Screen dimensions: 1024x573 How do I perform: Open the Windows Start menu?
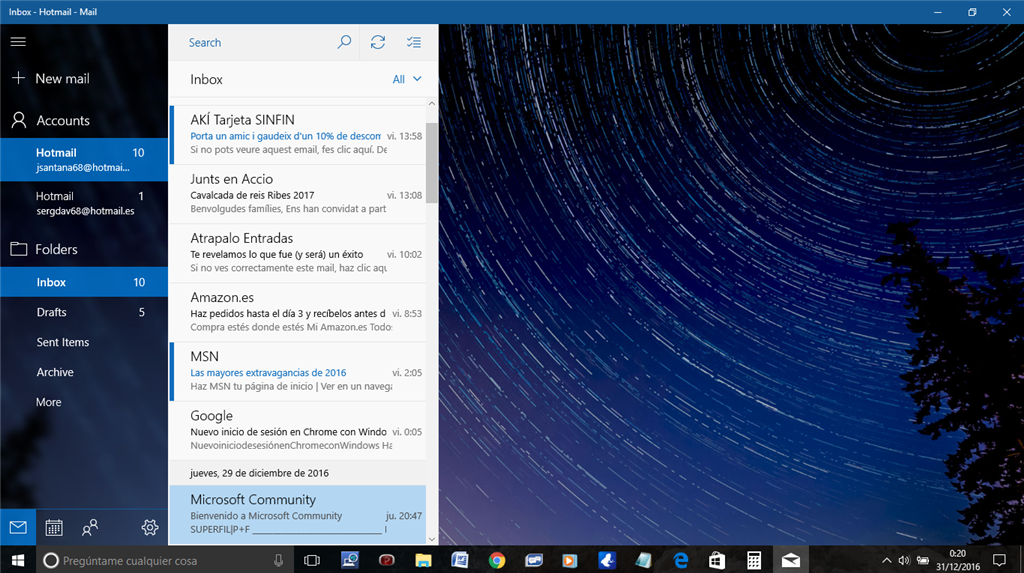tap(18, 560)
